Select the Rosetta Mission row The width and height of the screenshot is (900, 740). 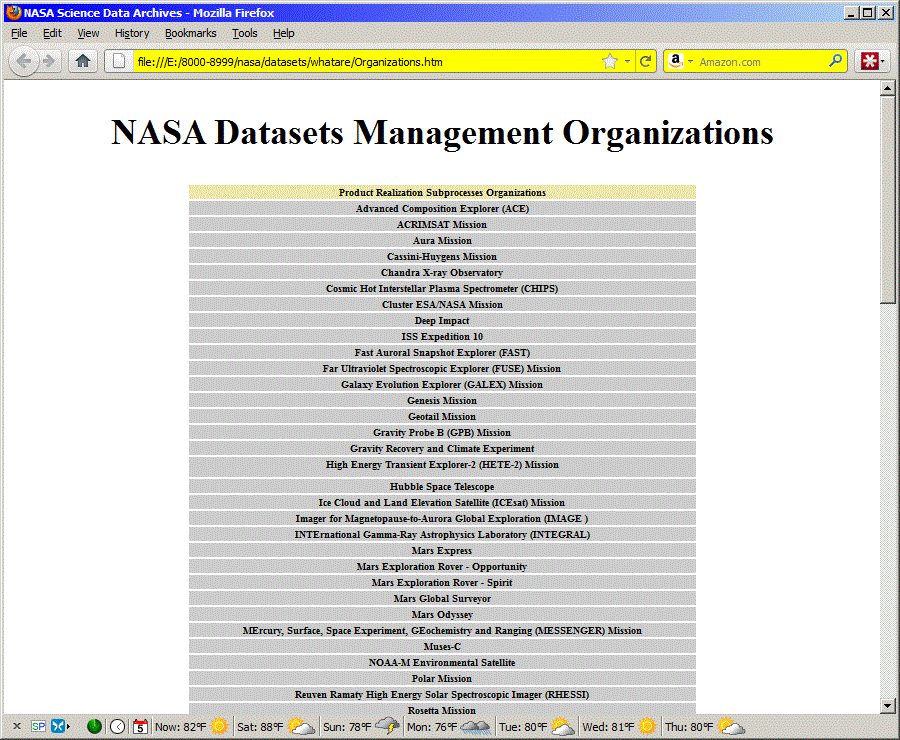[442, 710]
